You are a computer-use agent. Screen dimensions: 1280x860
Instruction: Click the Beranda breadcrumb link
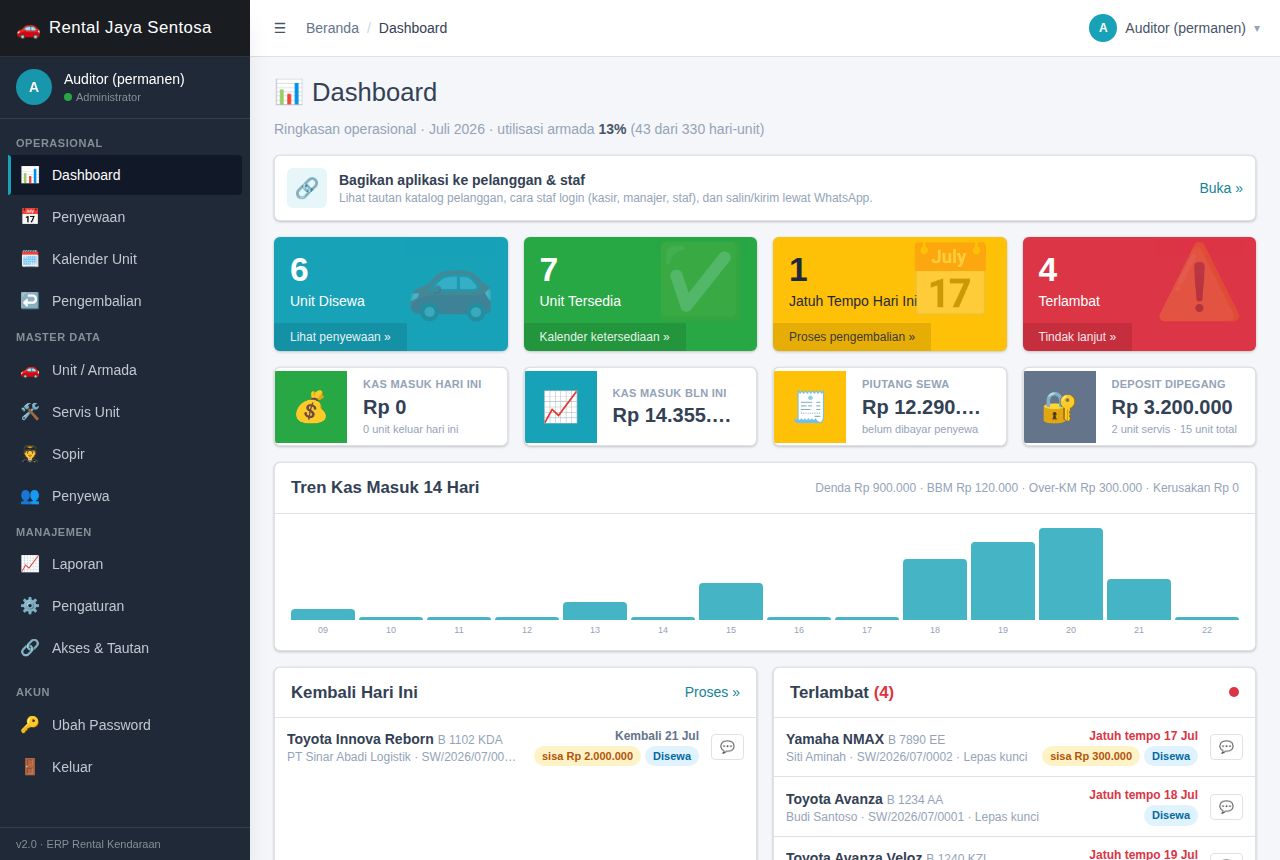tap(332, 28)
